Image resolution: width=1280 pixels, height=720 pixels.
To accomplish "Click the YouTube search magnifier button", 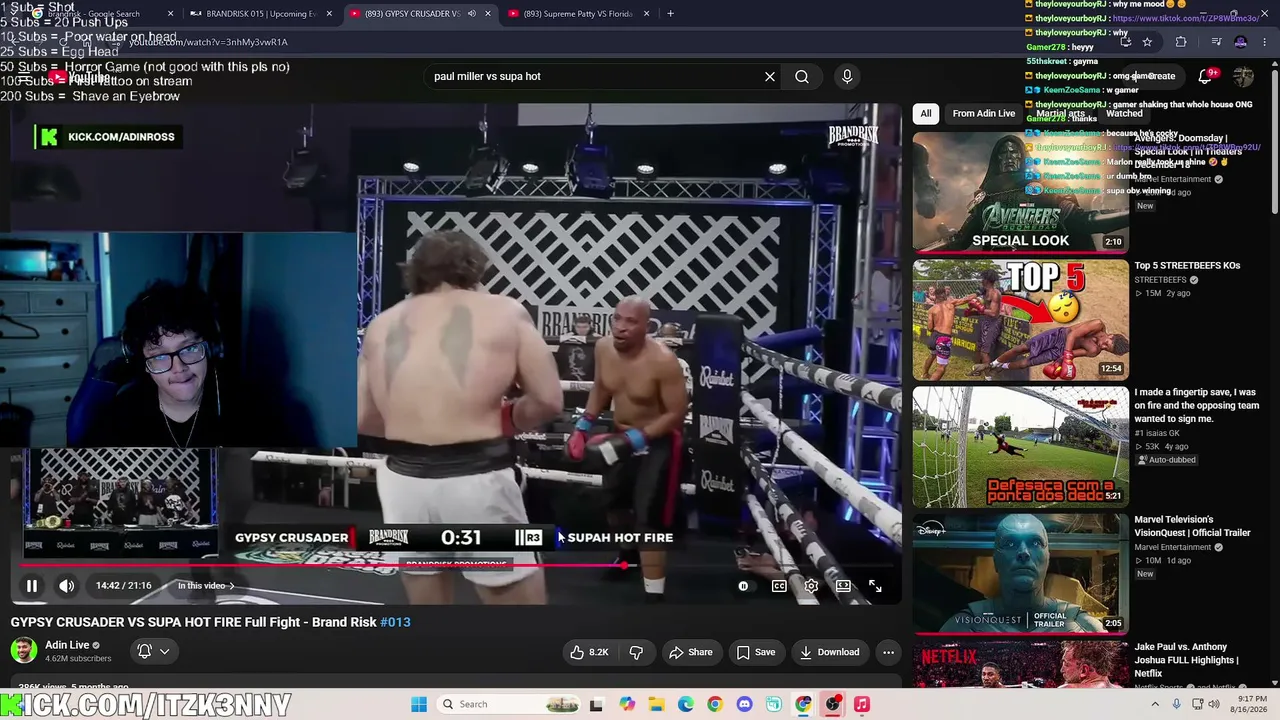I will coord(802,76).
